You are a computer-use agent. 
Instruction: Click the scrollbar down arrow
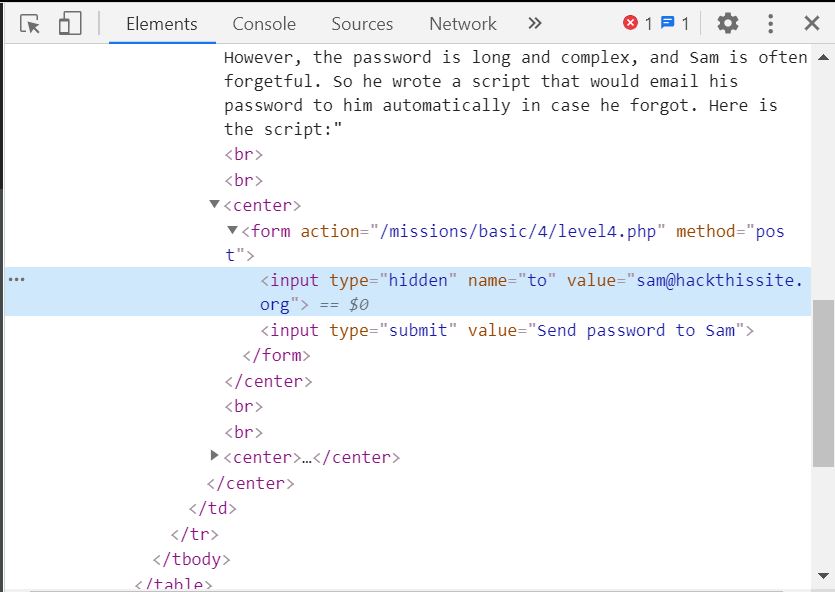coord(823,575)
